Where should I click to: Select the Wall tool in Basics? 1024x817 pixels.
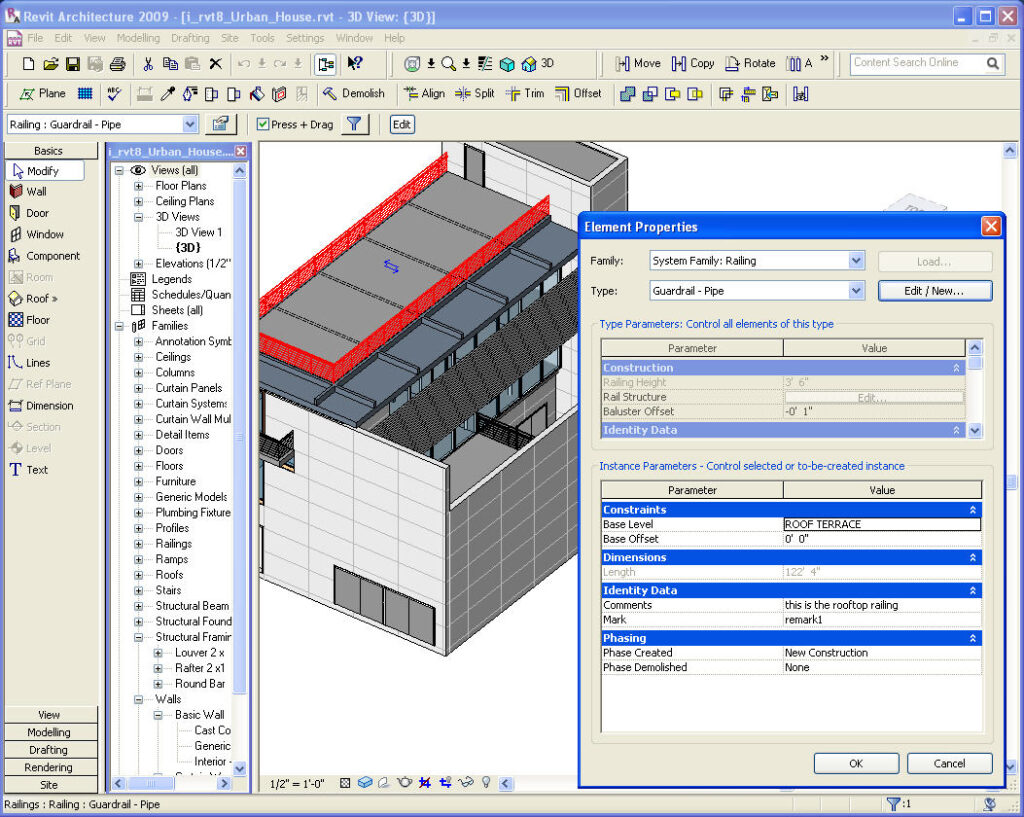click(x=28, y=191)
